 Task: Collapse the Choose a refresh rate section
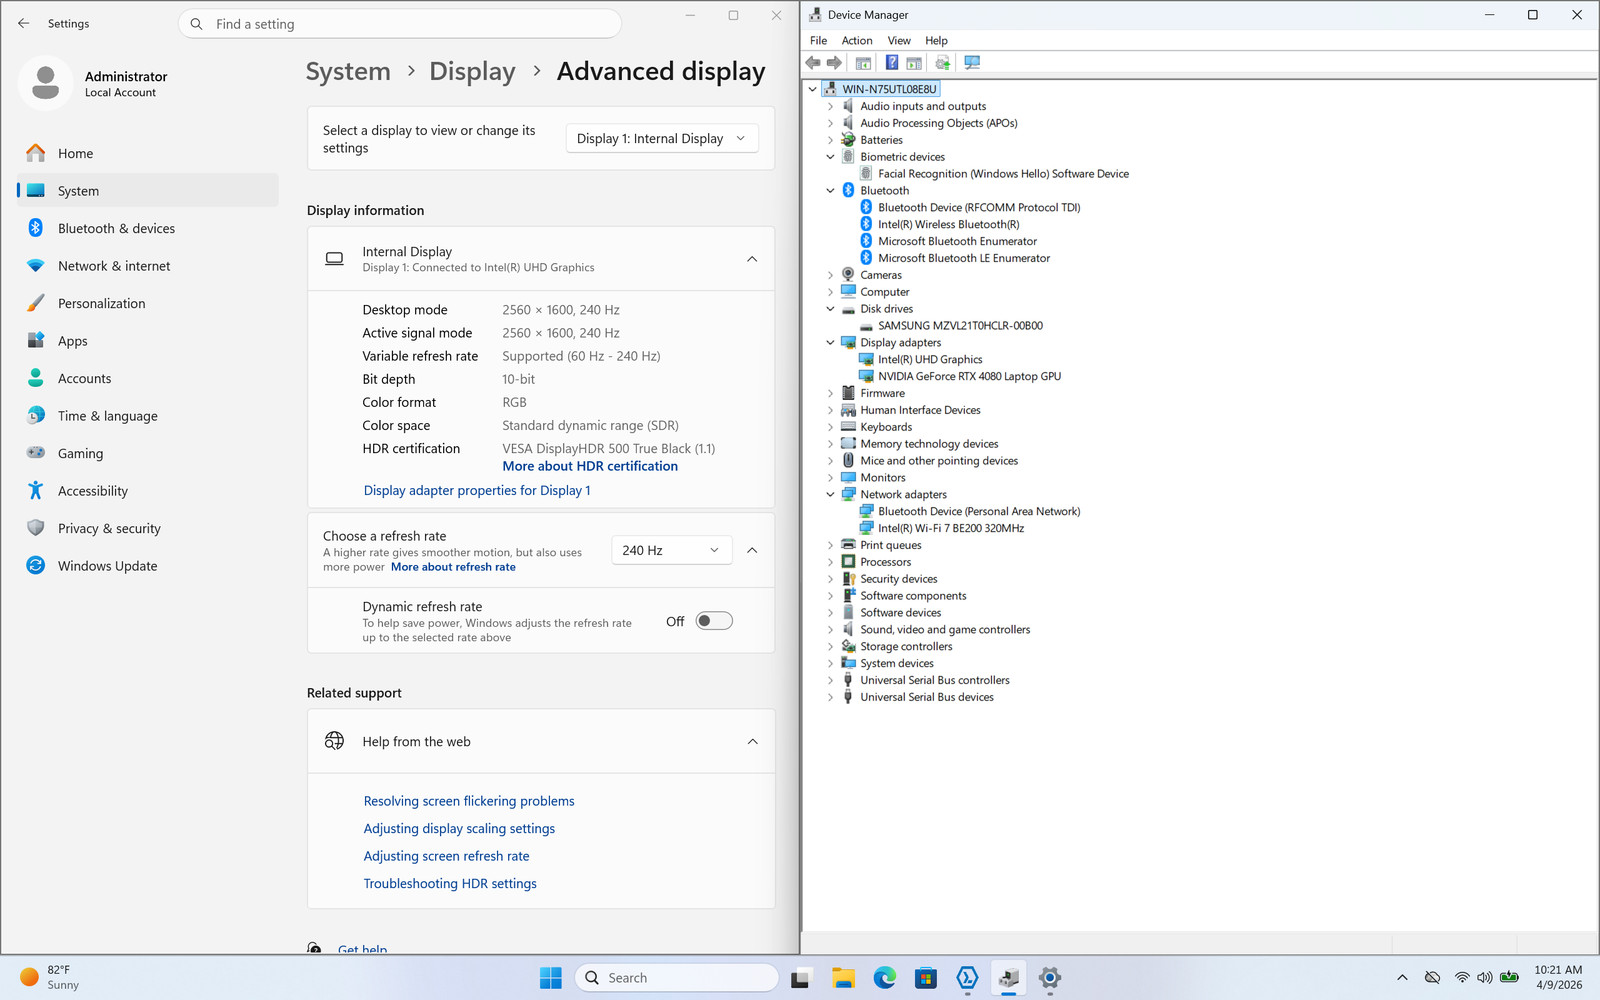pos(752,550)
